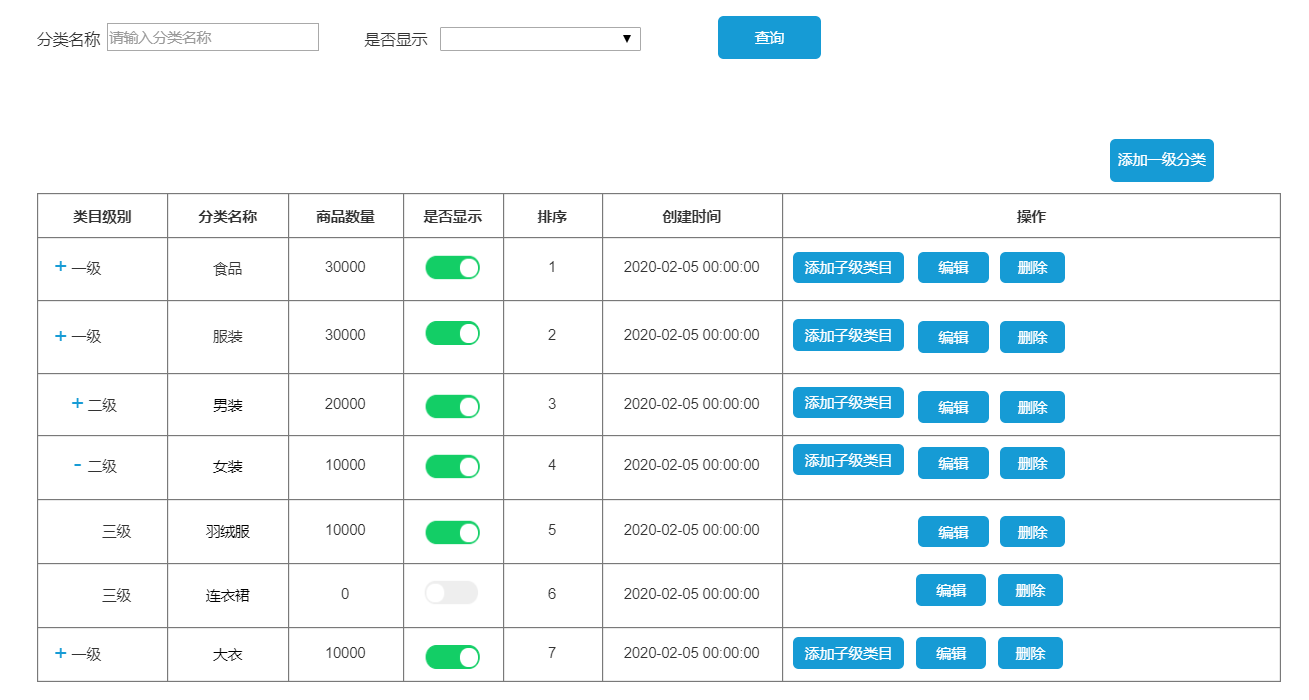The height and width of the screenshot is (700, 1309).
Task: Click the 是否显示 column header
Action: (x=453, y=216)
